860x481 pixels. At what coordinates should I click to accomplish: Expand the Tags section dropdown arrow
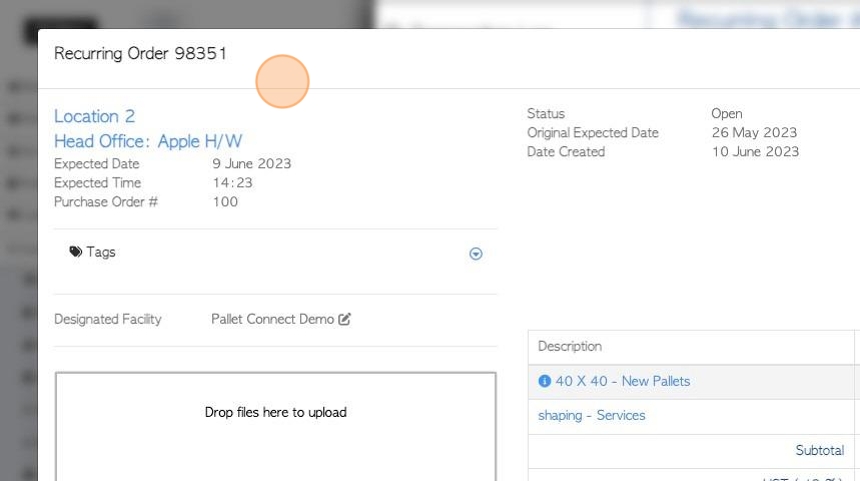point(476,253)
